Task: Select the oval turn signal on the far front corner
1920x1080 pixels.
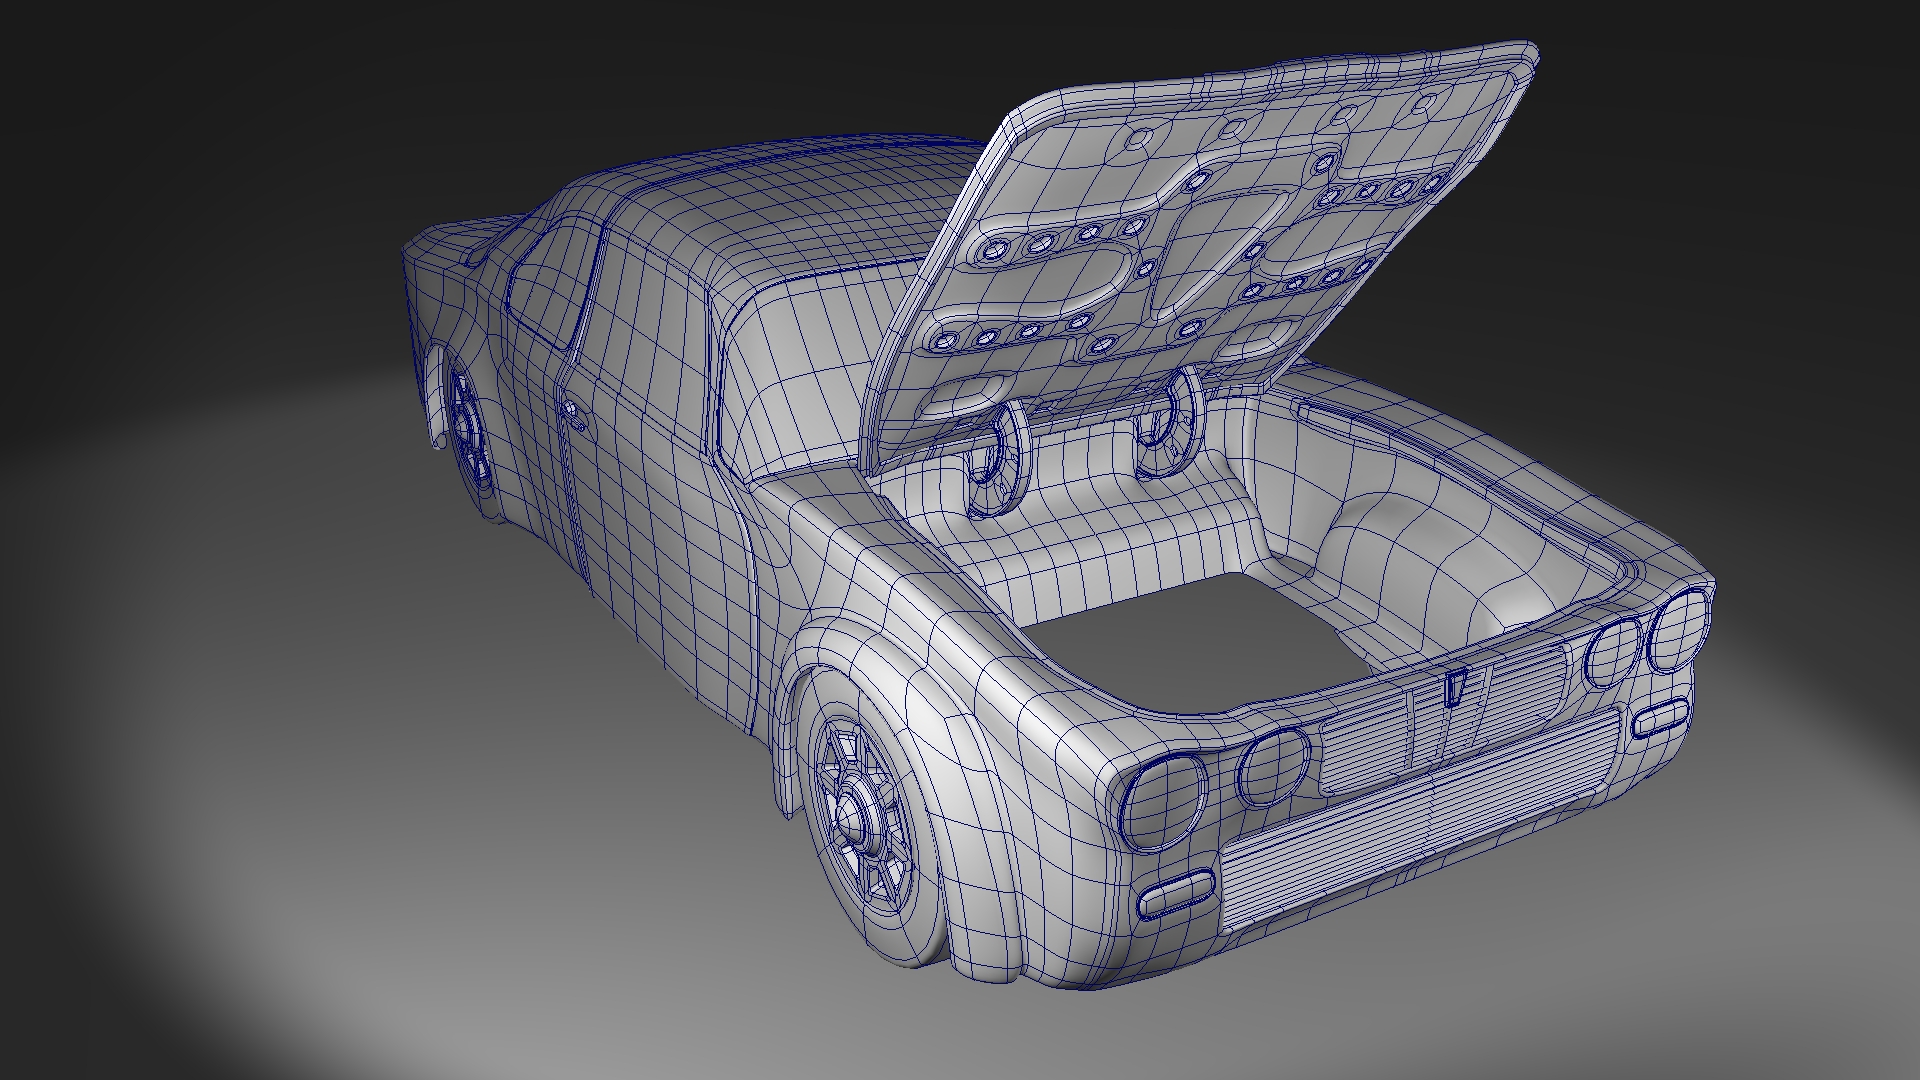Action: pyautogui.click(x=1662, y=718)
